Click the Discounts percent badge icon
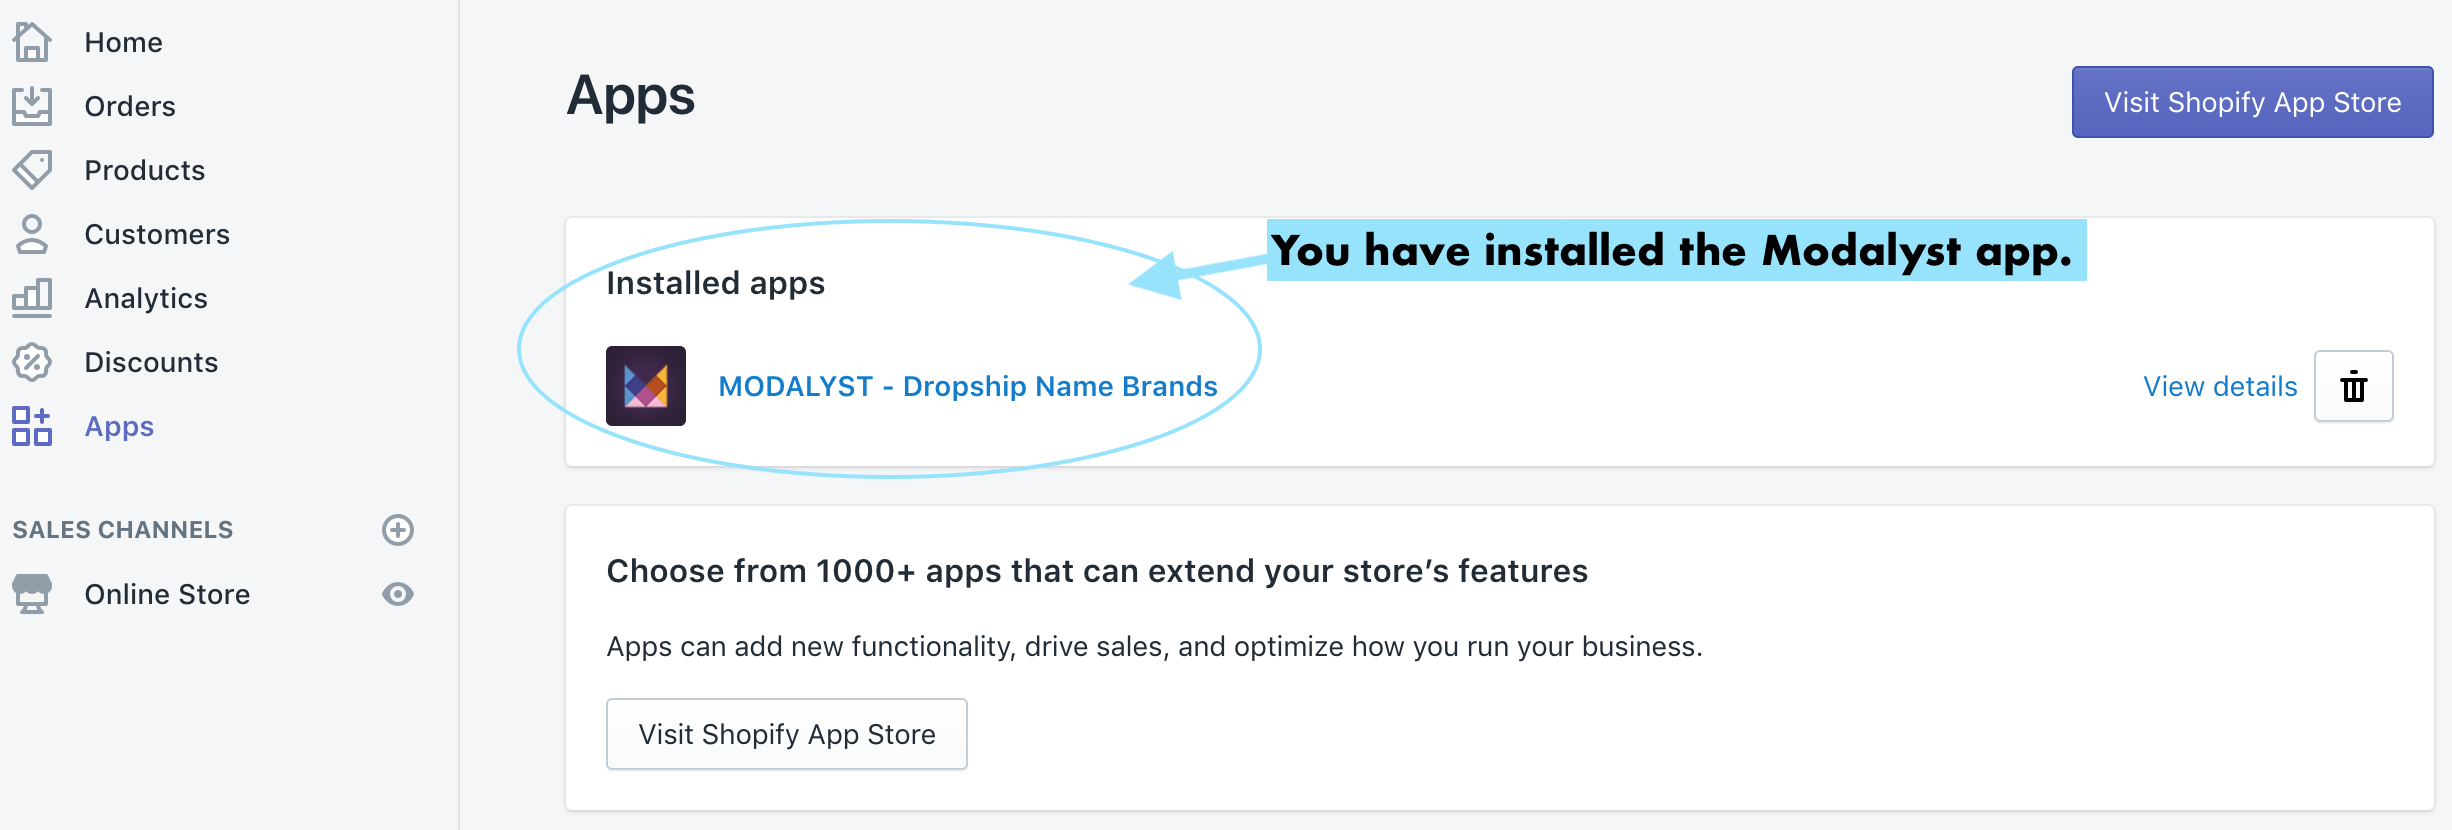This screenshot has height=830, width=2452. [32, 362]
